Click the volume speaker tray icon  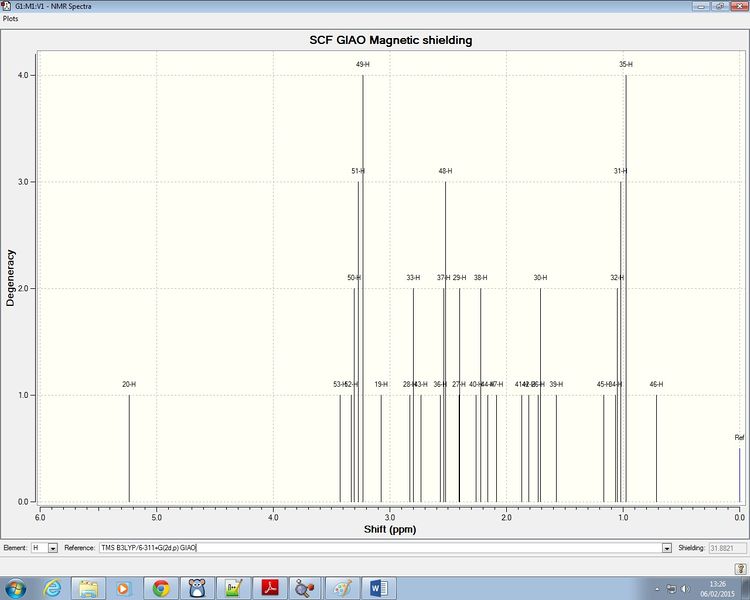[x=685, y=589]
